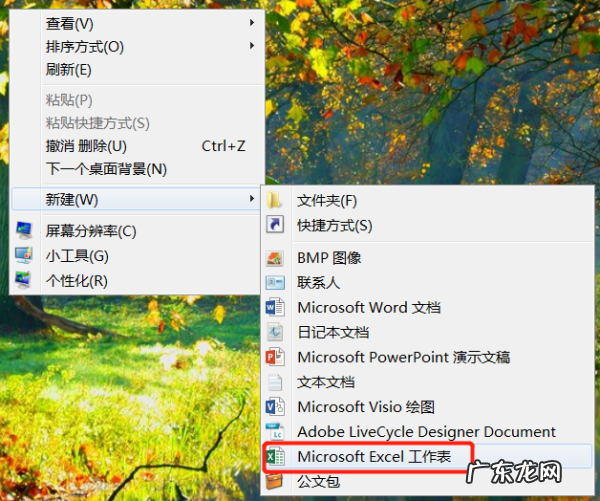Image resolution: width=600 pixels, height=501 pixels.
Task: Create a new 文本文档
Action: [428, 382]
